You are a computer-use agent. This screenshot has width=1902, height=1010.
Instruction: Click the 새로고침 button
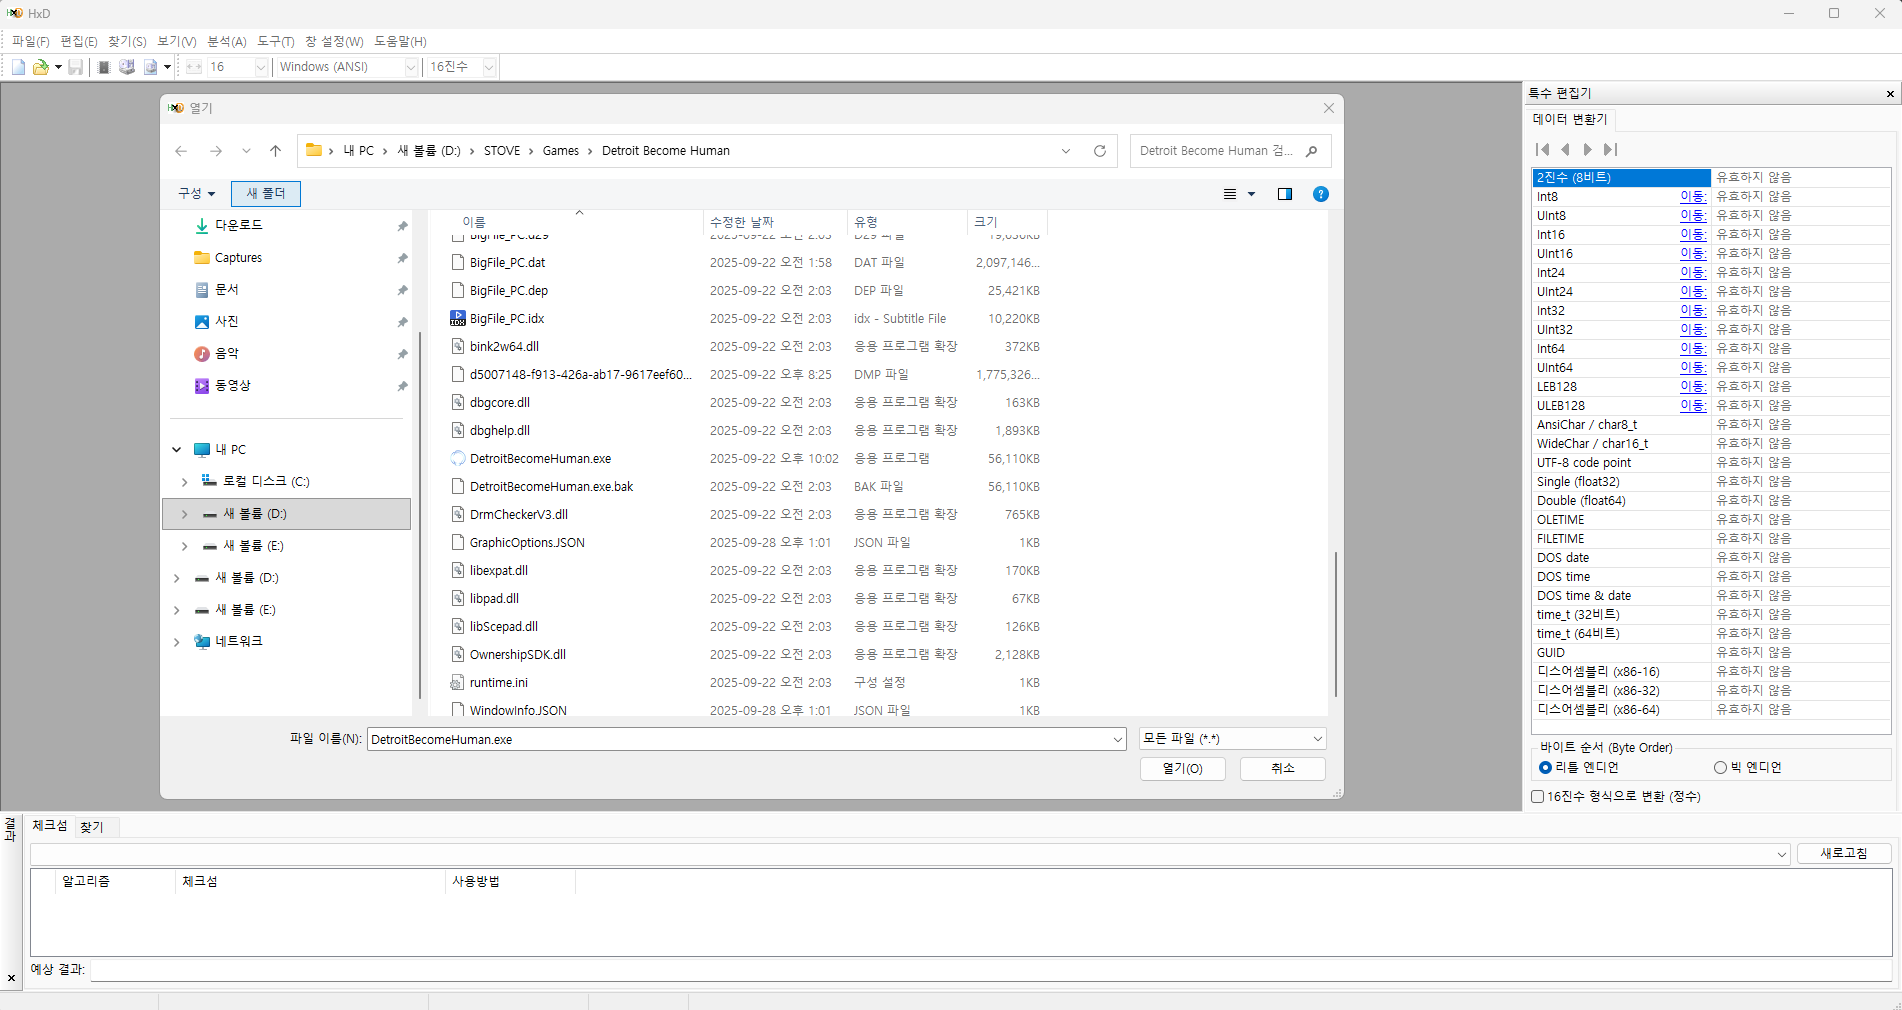pyautogui.click(x=1843, y=853)
